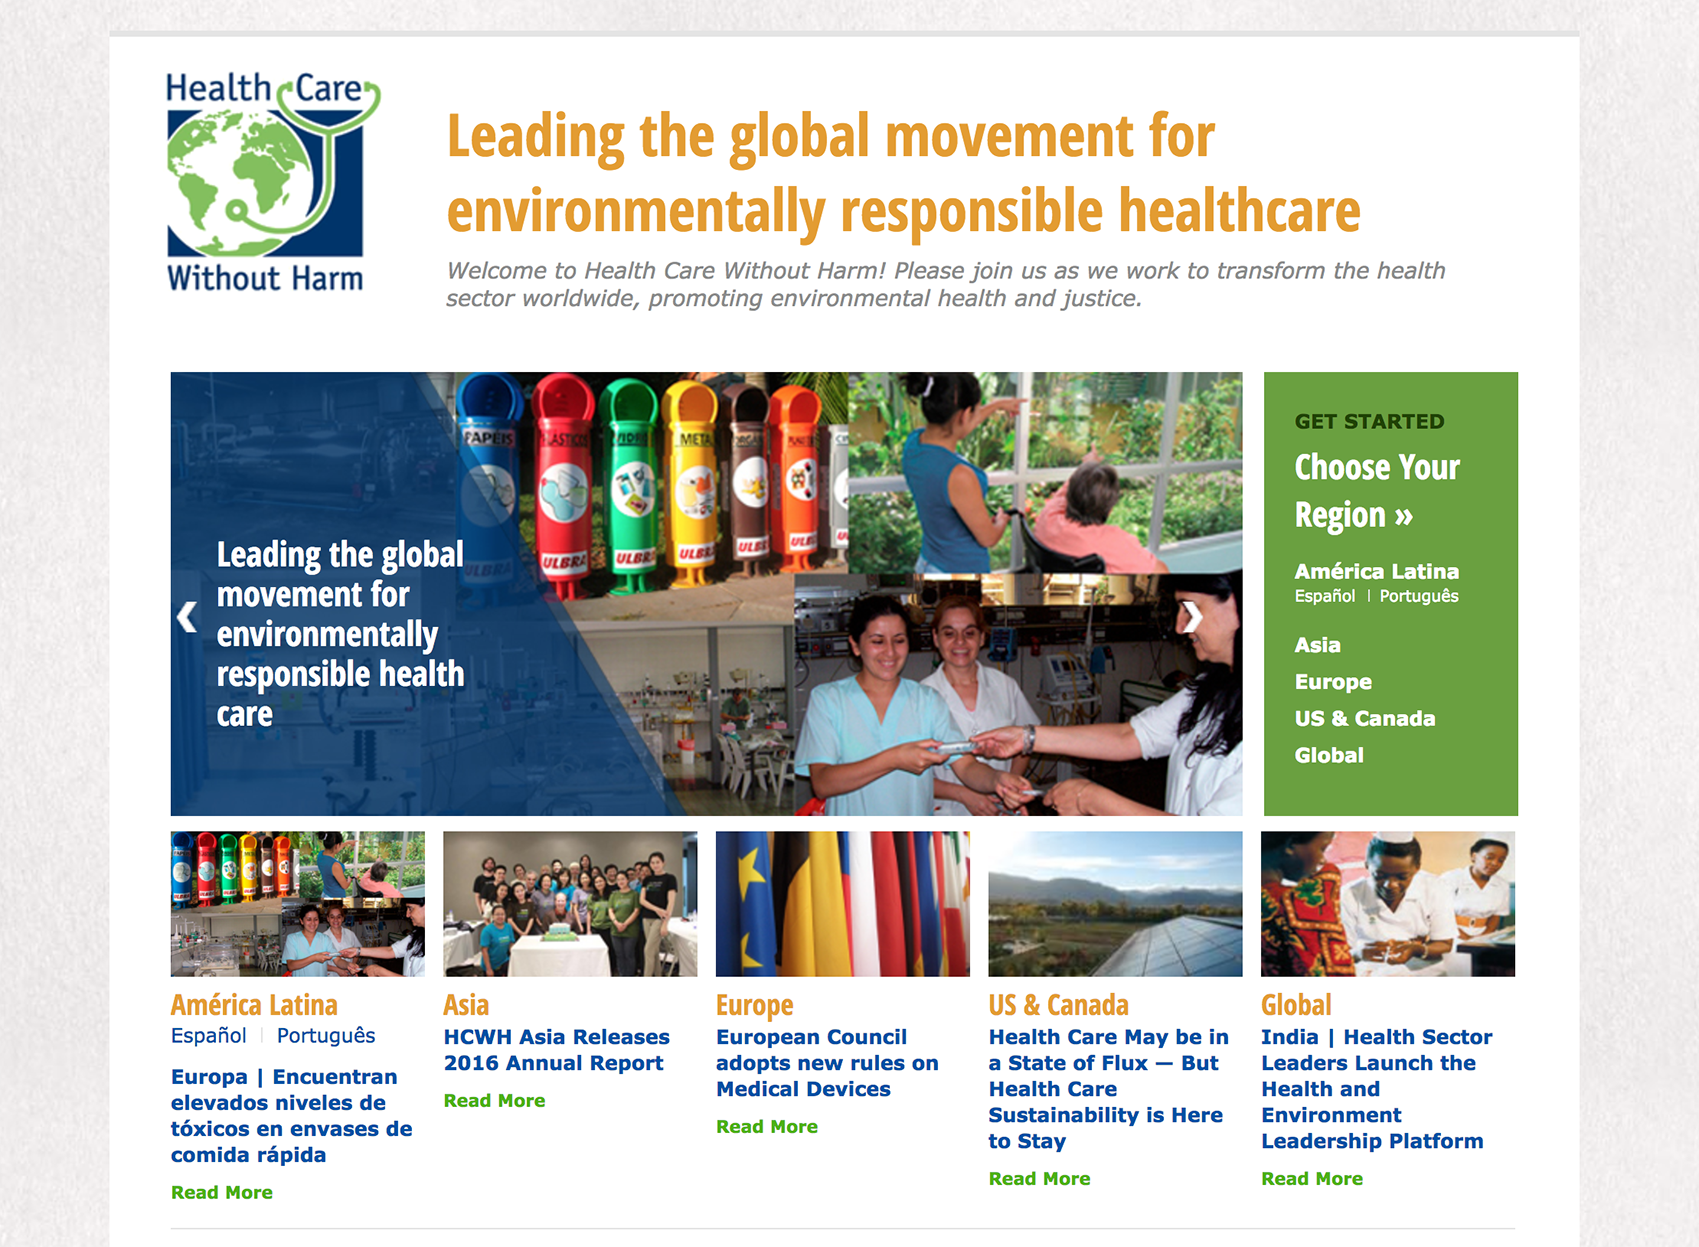
Task: Click the América Latina orange card heading
Action: 254,1004
